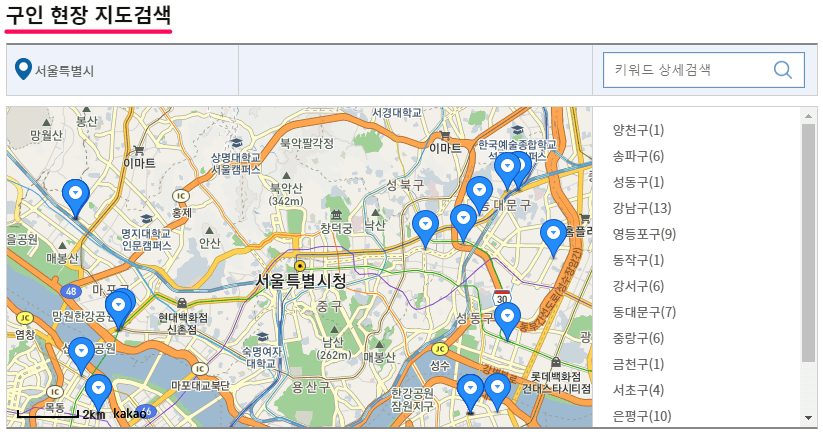Open 동작구(1) district listing
Image resolution: width=823 pixels, height=434 pixels.
coord(638,260)
